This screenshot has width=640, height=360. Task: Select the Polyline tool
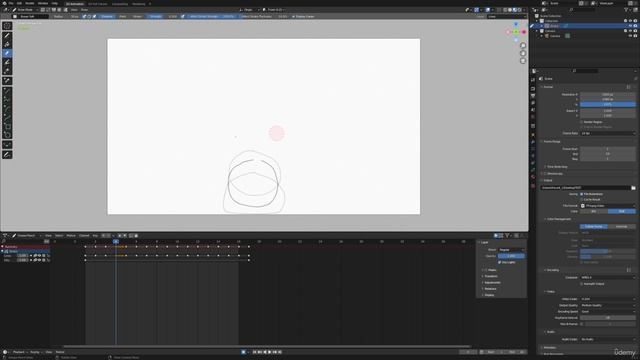[7, 99]
